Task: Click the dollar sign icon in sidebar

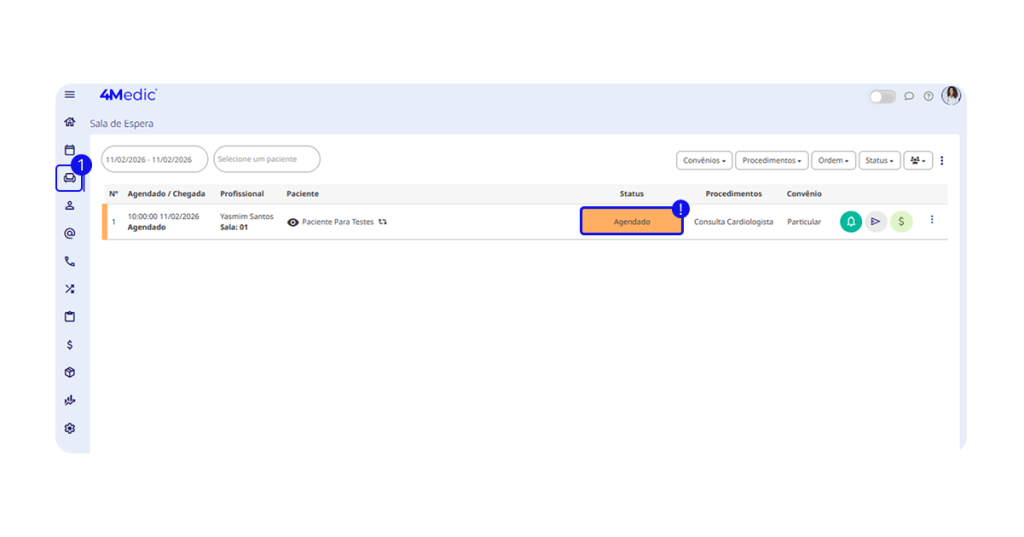Action: tap(69, 345)
